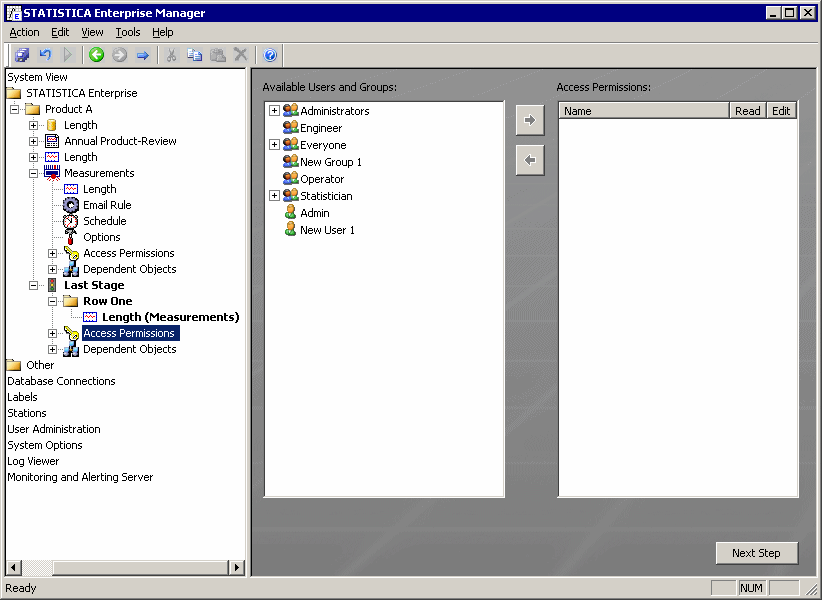Click the save all toolbar icon
This screenshot has height=600, width=822.
coord(22,55)
